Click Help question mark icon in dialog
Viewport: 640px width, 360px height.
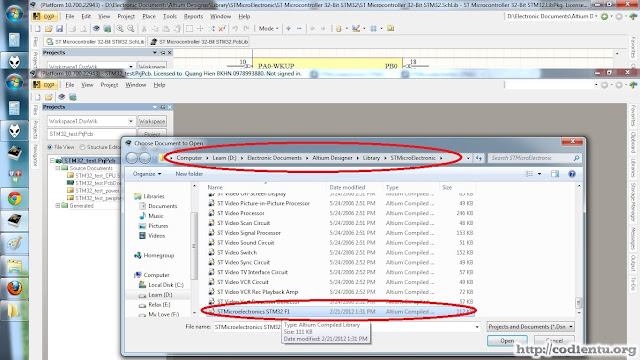(x=572, y=174)
